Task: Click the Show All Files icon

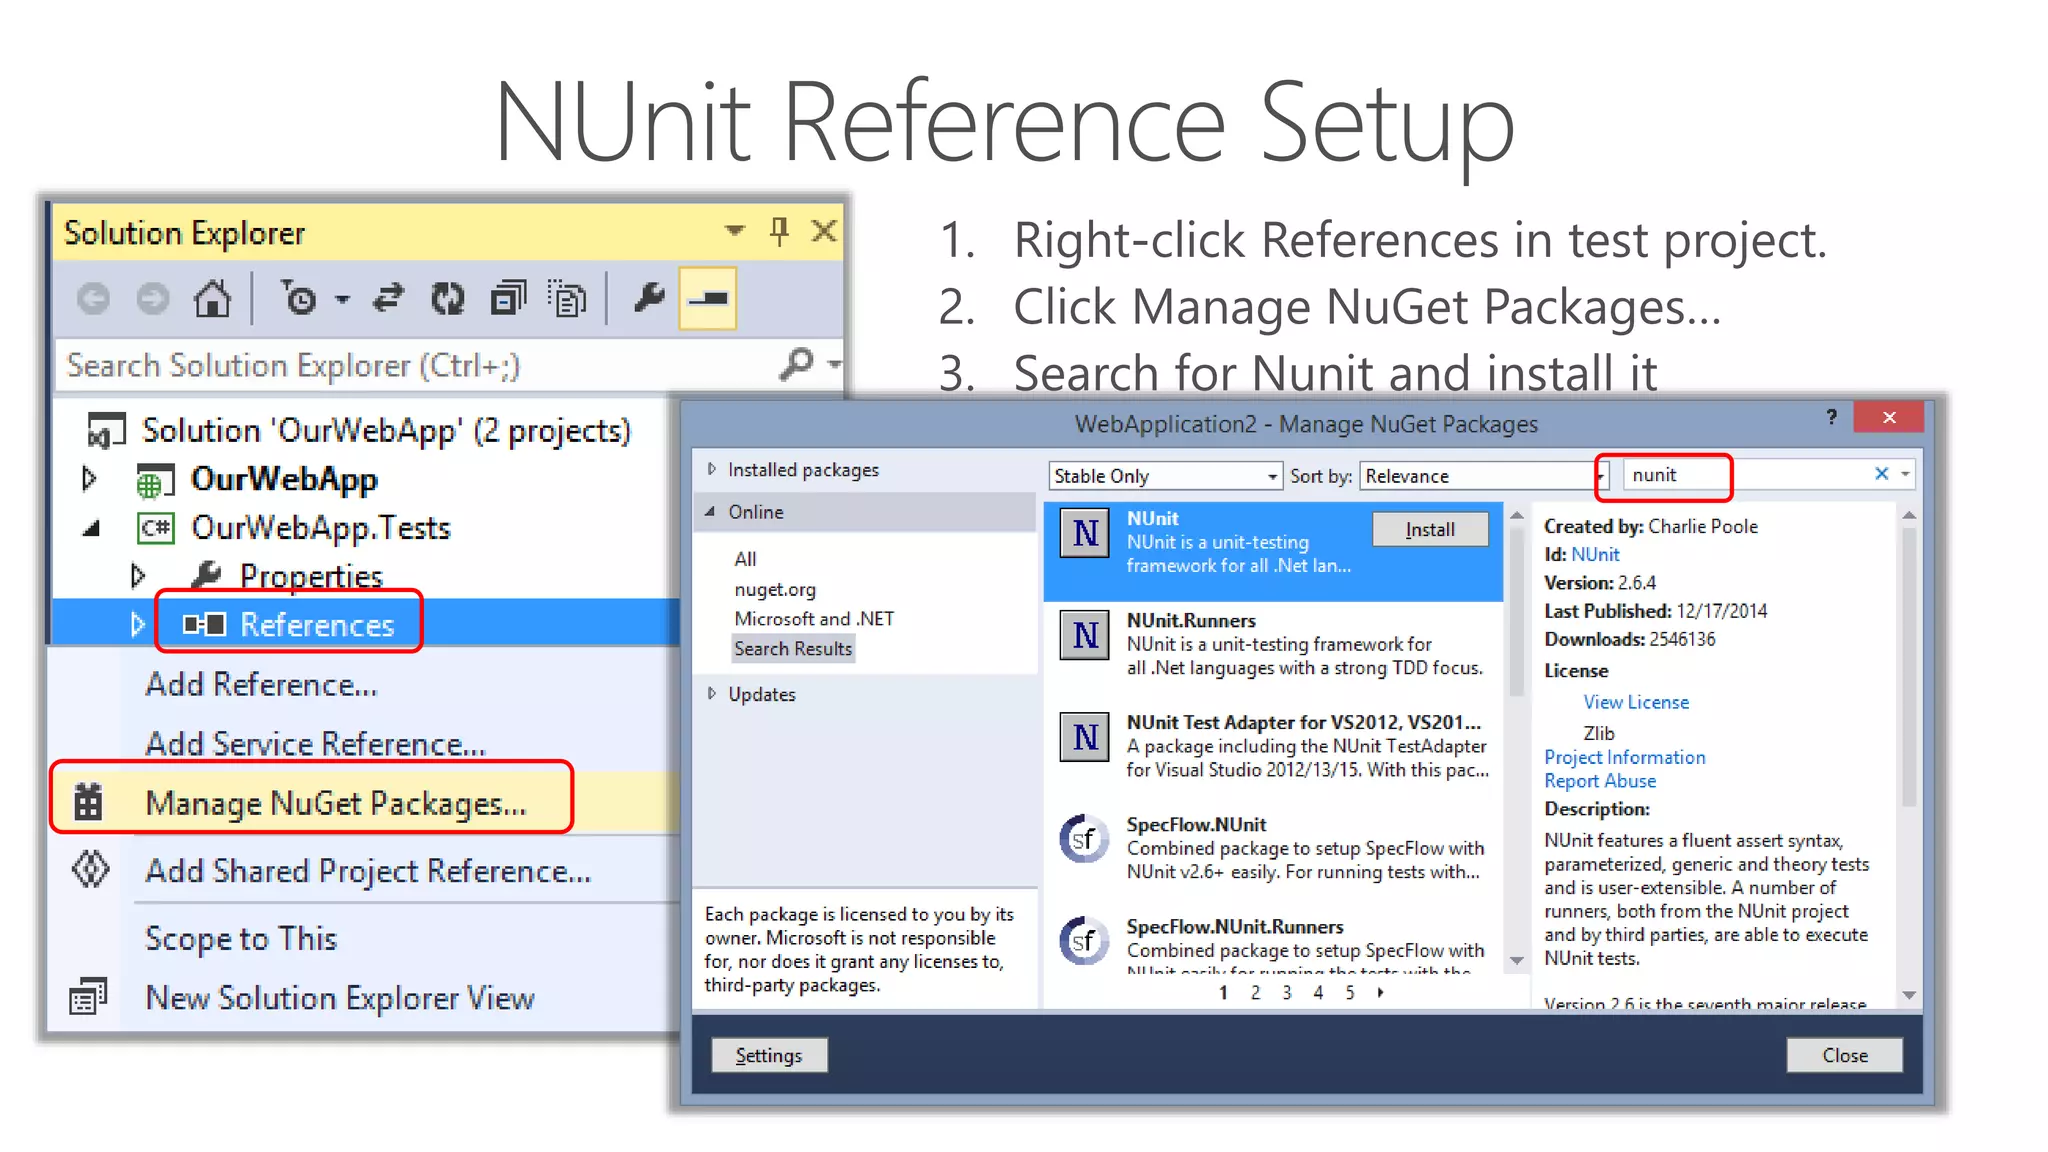Action: [568, 299]
